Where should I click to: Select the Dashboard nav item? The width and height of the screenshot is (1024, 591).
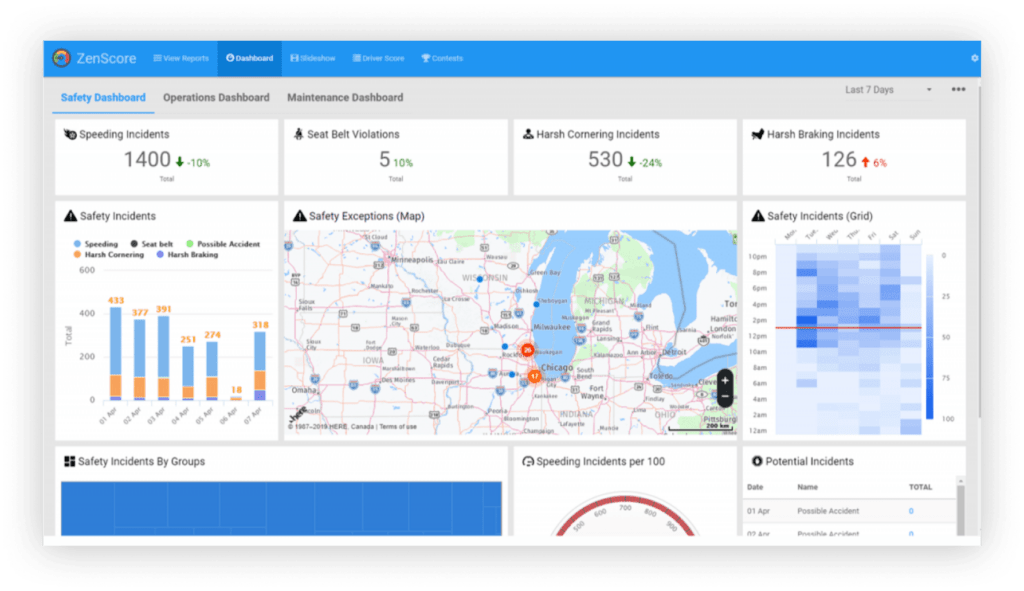[249, 58]
